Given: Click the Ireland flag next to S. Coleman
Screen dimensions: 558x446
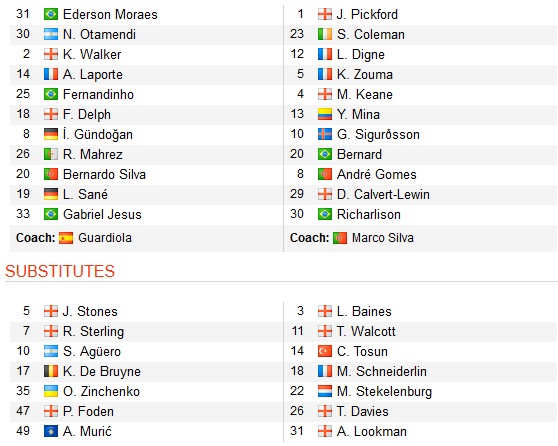Looking at the screenshot, I should (325, 34).
